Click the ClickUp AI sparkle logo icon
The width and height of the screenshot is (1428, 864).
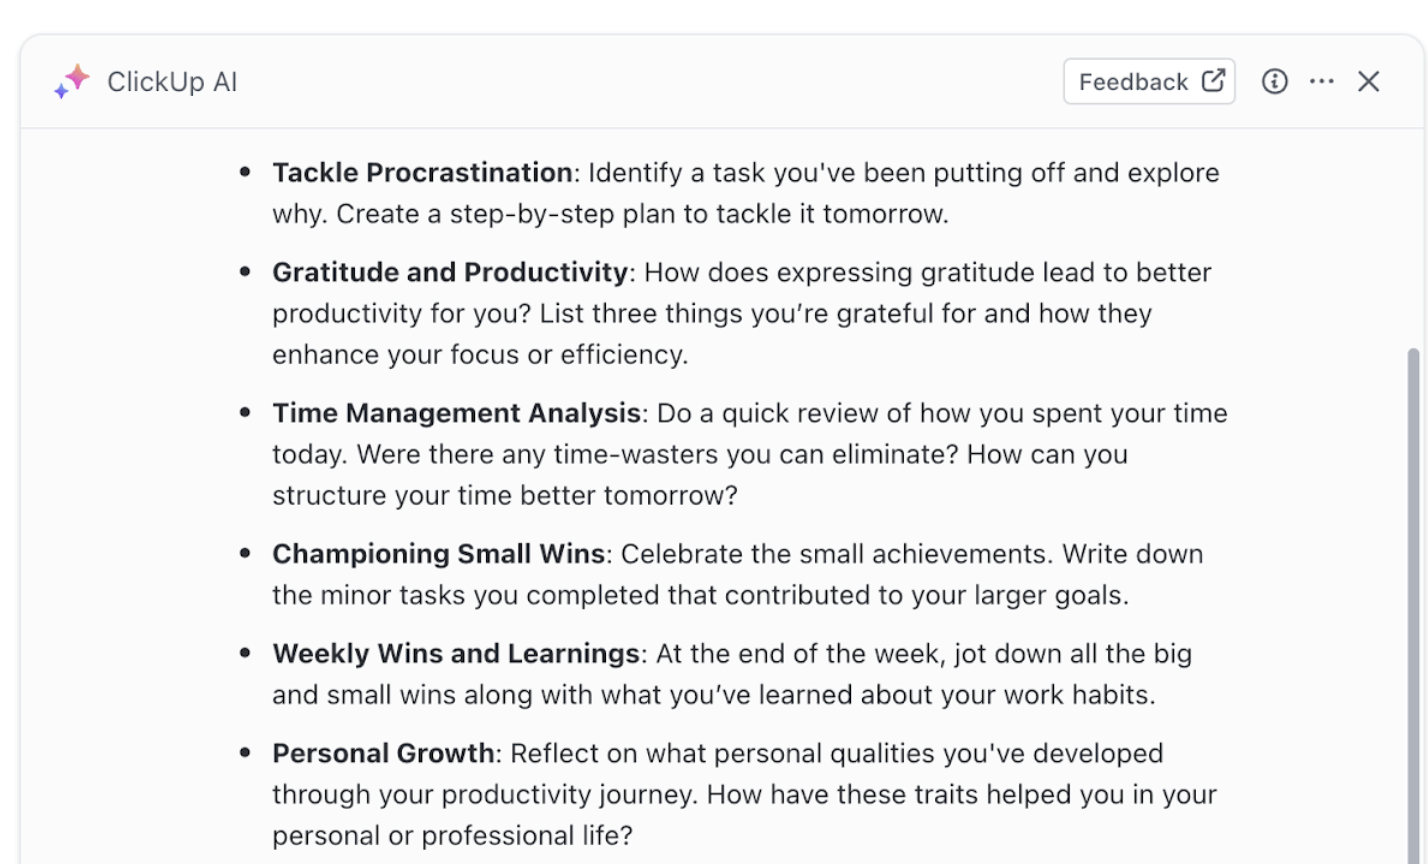(71, 81)
